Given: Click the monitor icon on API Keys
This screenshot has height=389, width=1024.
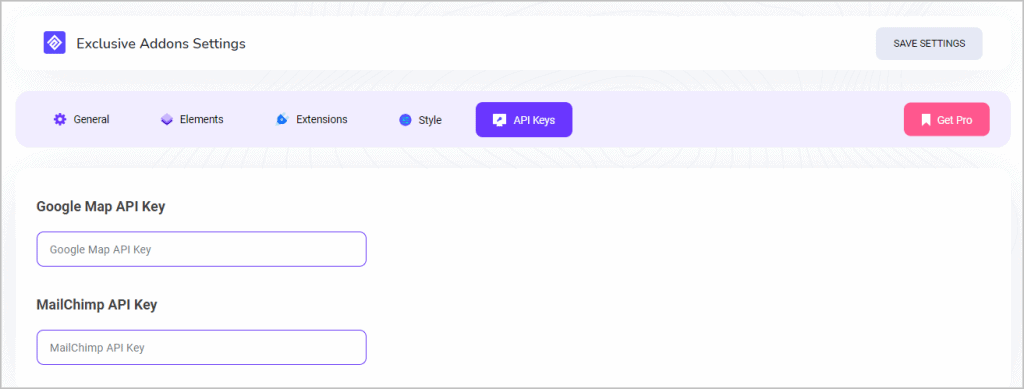Looking at the screenshot, I should pos(500,120).
